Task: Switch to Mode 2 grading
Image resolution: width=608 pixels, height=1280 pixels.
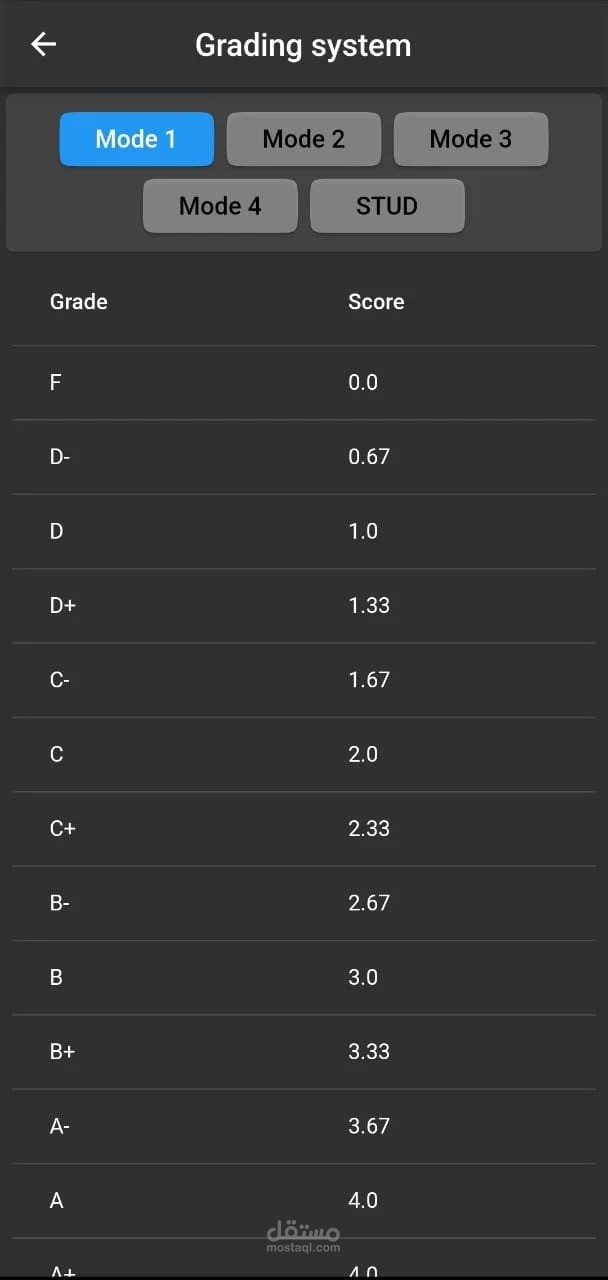Action: tap(304, 139)
